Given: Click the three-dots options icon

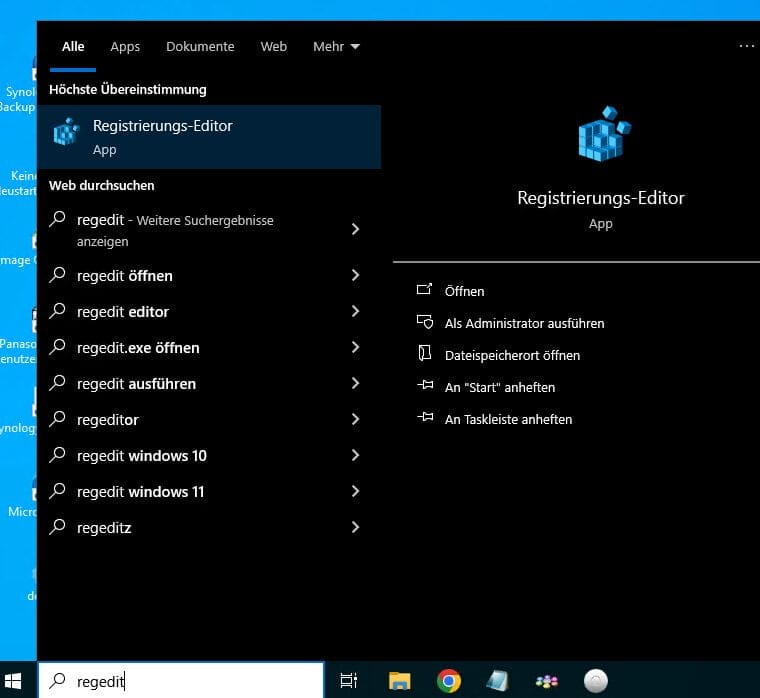Looking at the screenshot, I should pos(746,46).
